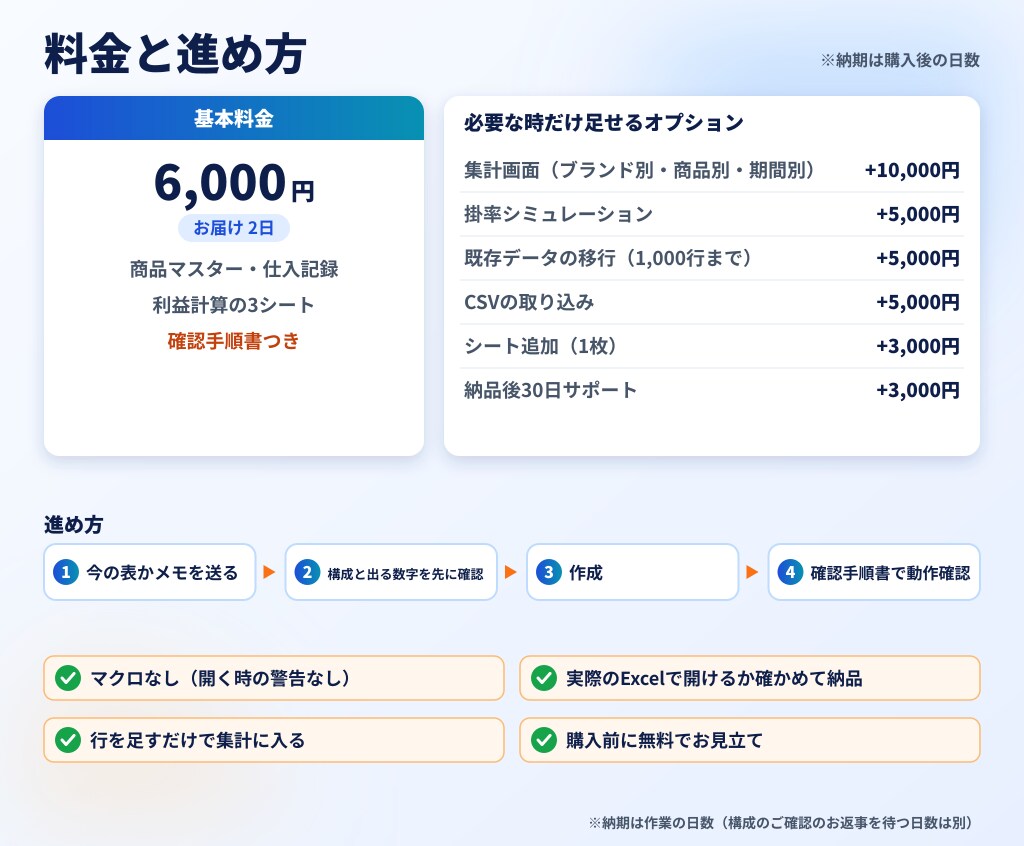This screenshot has width=1024, height=846.
Task: Click the 基本料金 card header
Action: 234,118
